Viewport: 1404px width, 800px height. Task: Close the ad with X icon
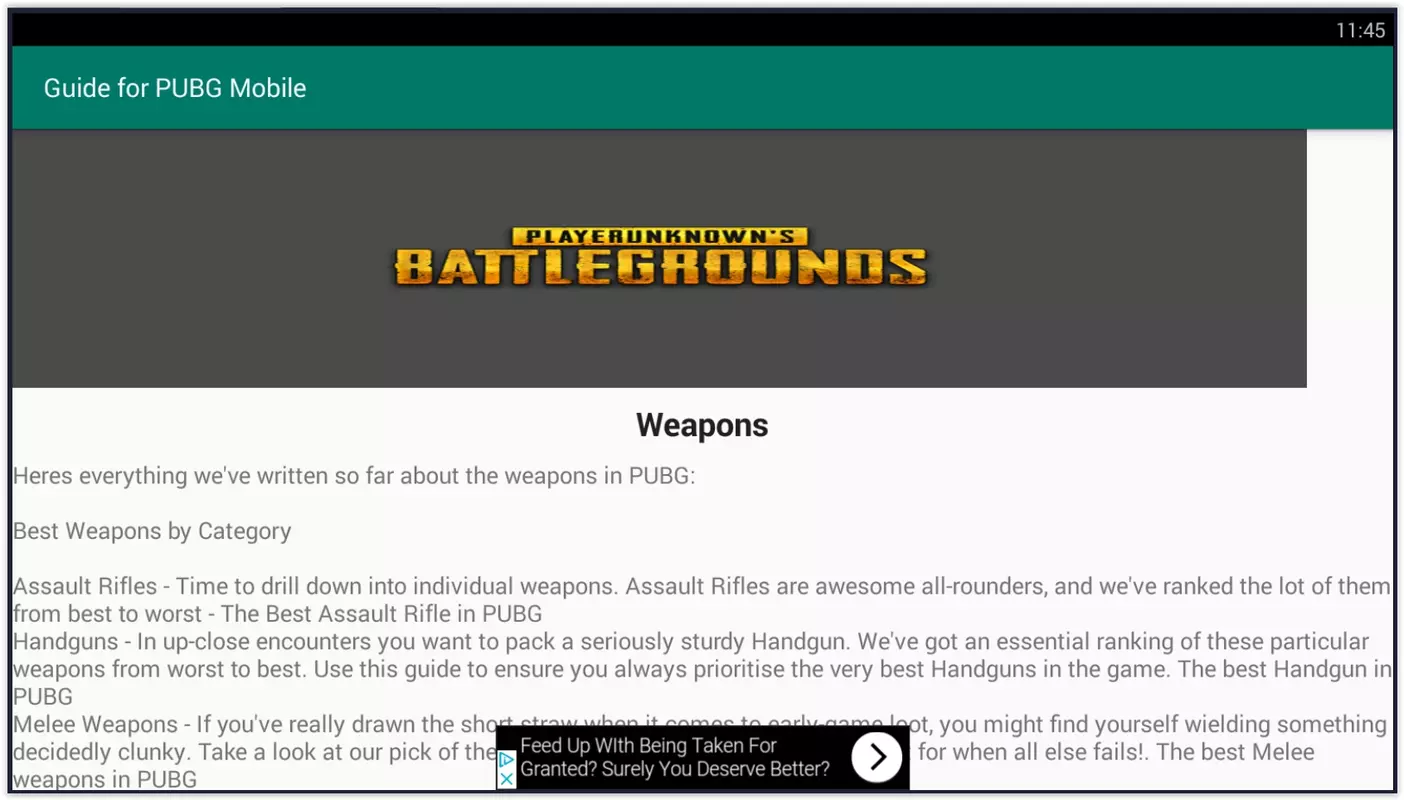click(x=506, y=778)
